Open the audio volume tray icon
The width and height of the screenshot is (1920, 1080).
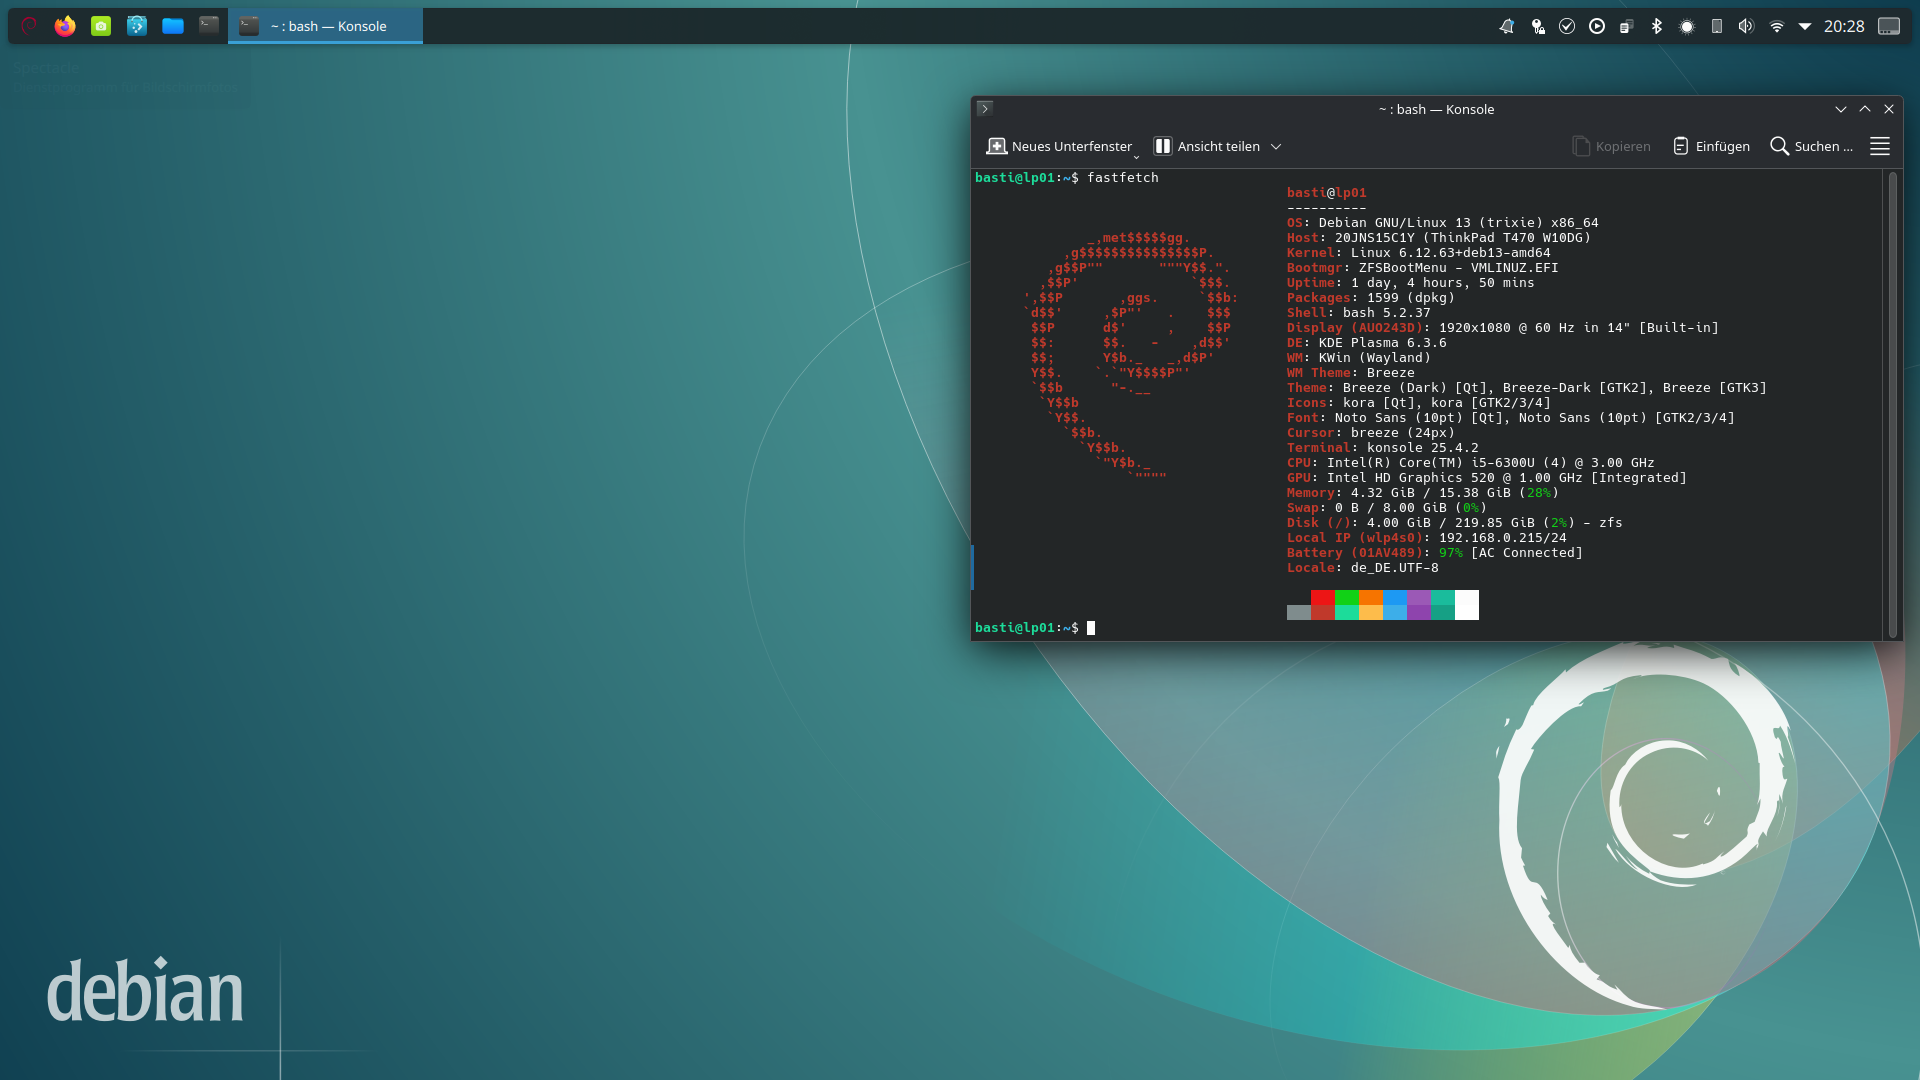click(1746, 27)
